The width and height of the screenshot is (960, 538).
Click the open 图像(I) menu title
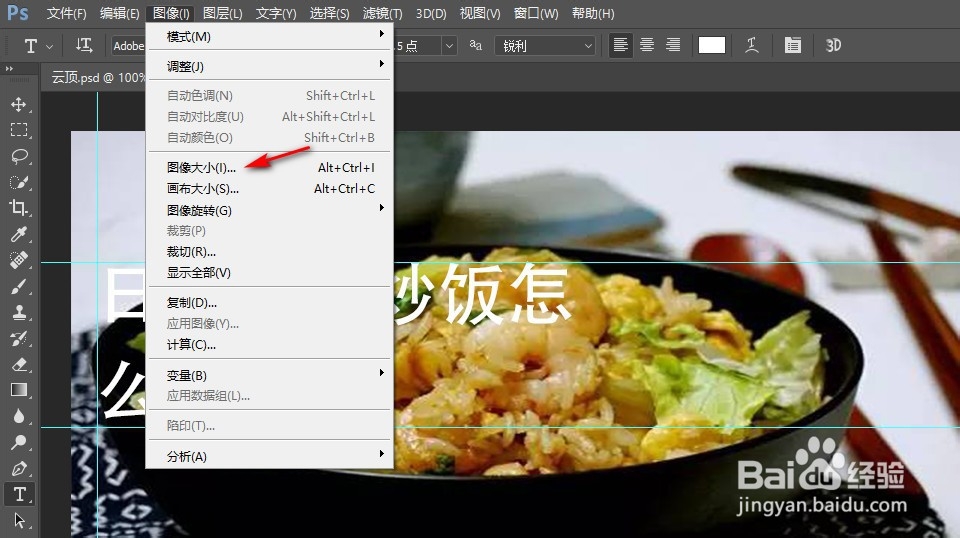[x=171, y=13]
